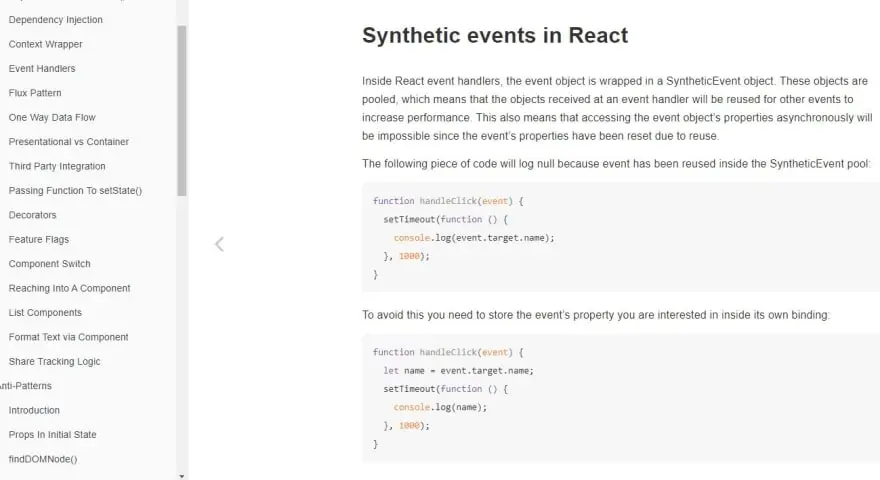Open One Way Data Flow
The image size is (880, 480).
point(52,118)
